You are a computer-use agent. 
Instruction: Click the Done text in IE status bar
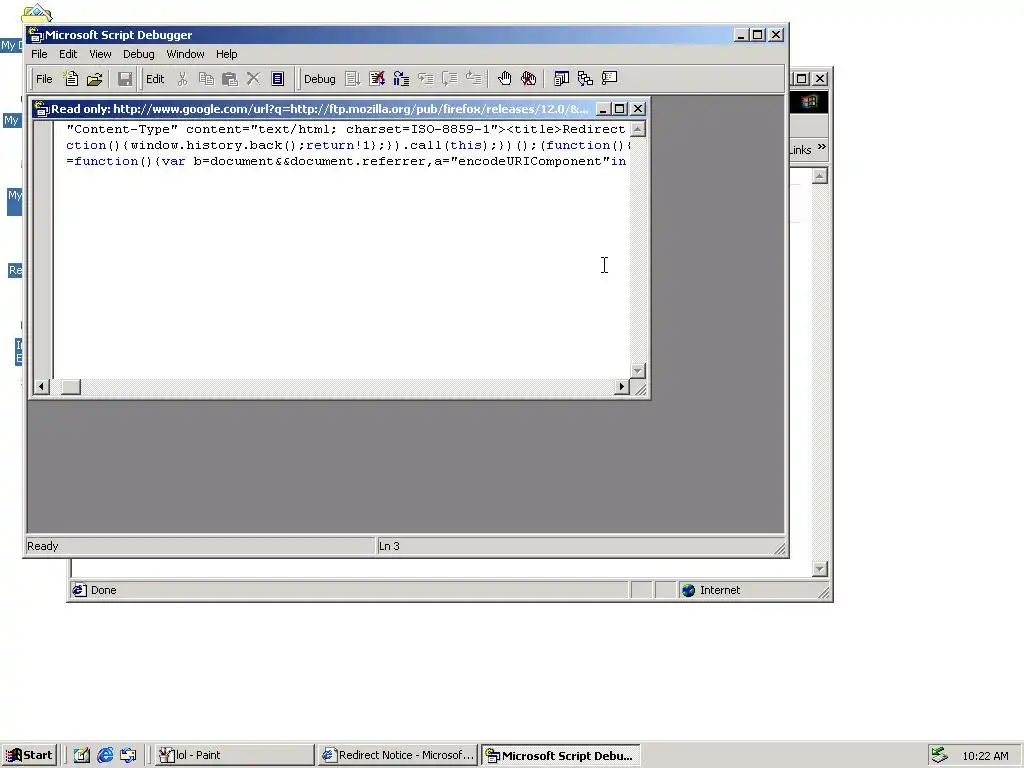tap(104, 590)
